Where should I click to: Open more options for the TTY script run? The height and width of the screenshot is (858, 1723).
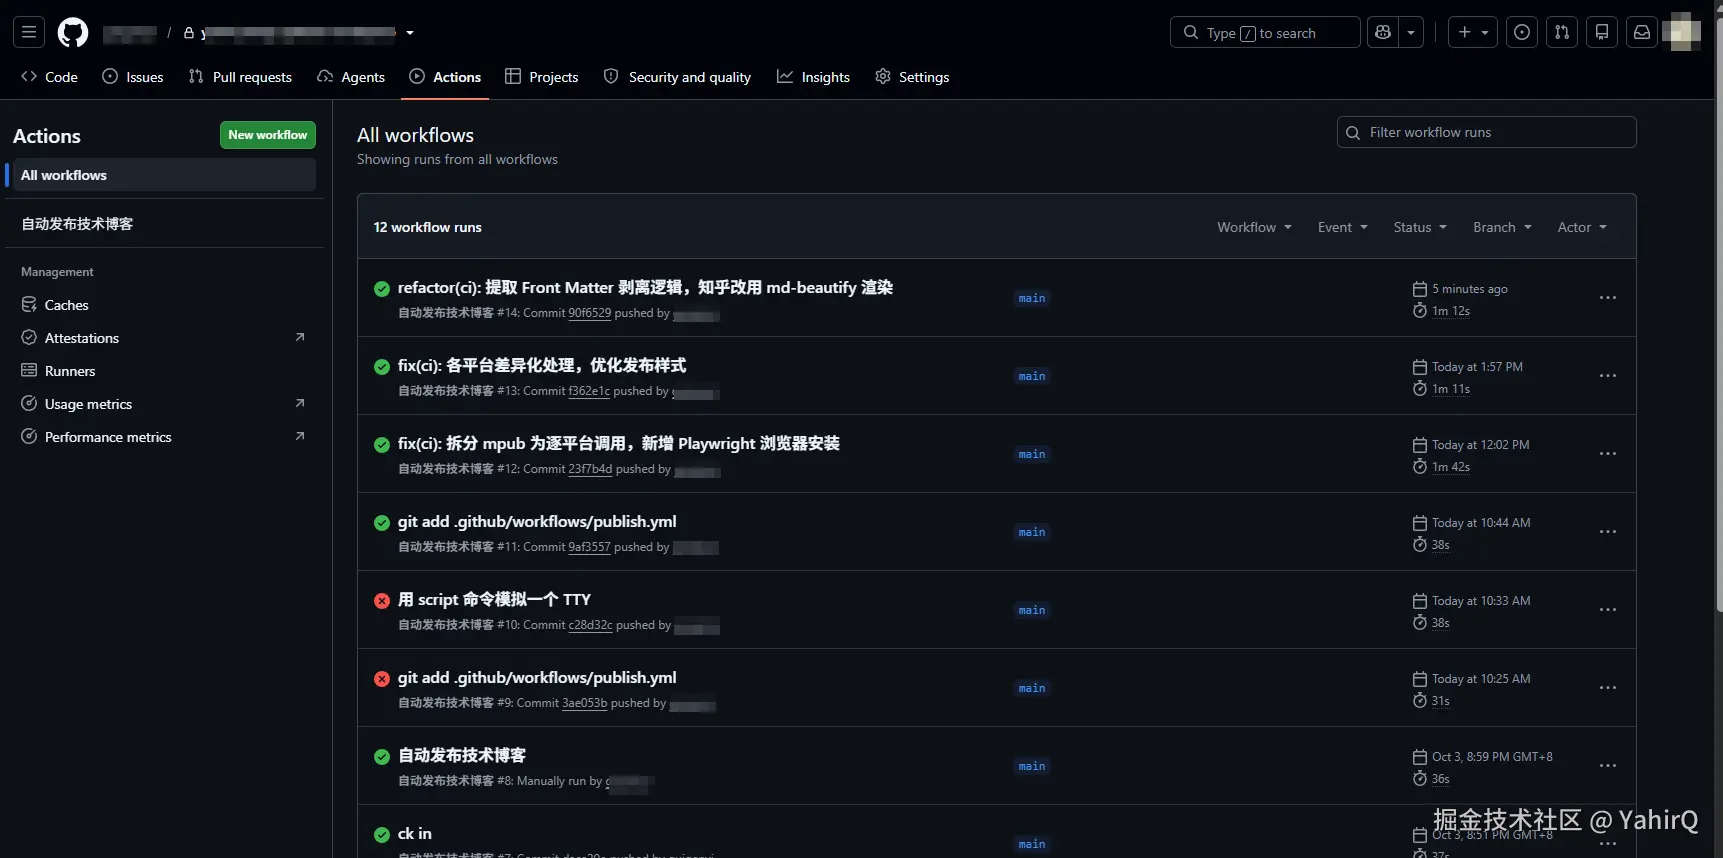[x=1608, y=610]
